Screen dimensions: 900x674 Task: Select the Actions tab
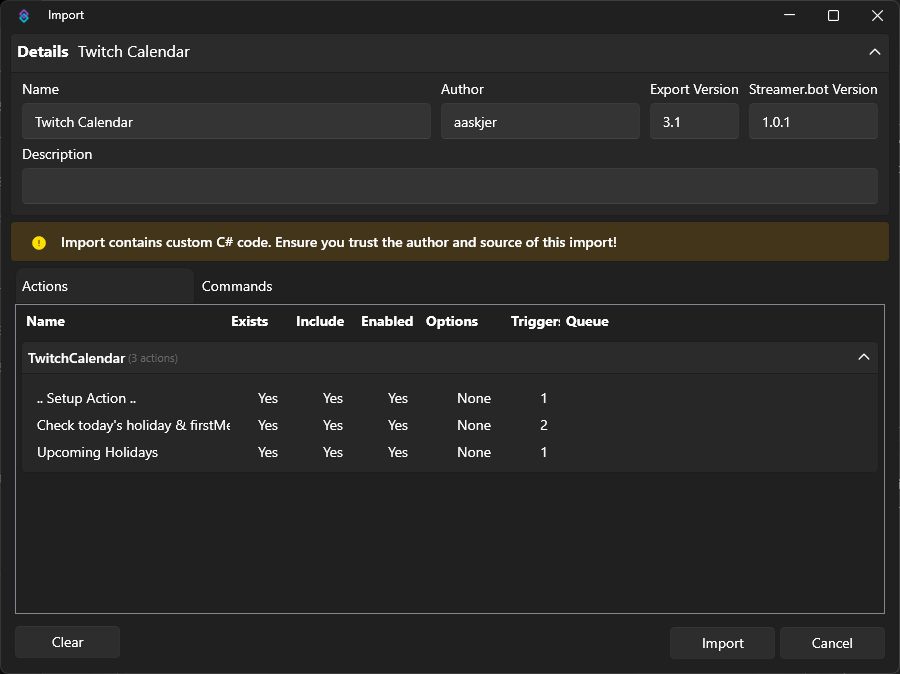click(x=45, y=286)
